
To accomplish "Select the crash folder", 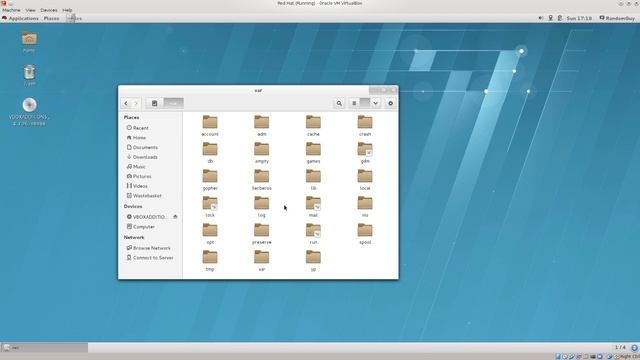I will click(365, 126).
